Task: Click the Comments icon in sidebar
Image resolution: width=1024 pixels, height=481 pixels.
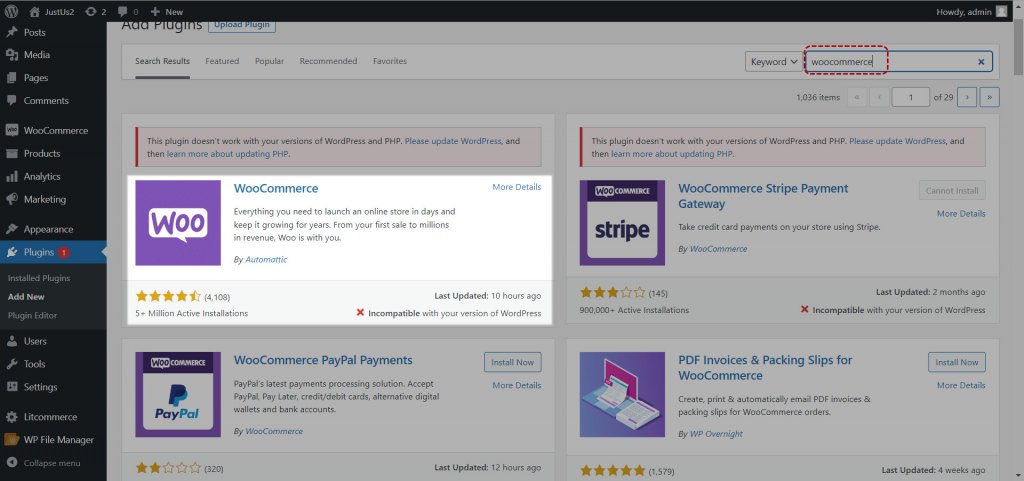Action: click(x=12, y=101)
